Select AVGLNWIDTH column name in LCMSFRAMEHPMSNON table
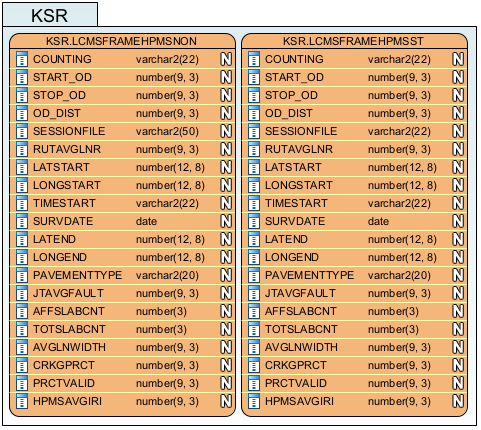Image resolution: width=481 pixels, height=430 pixels. pos(69,347)
